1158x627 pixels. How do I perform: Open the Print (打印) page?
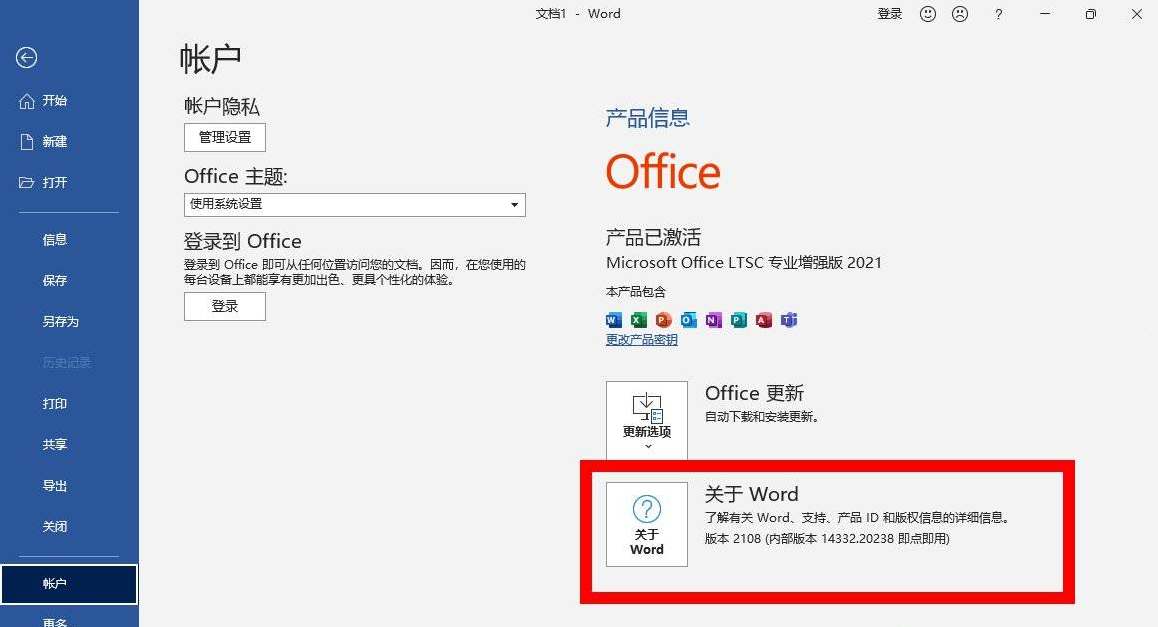pyautogui.click(x=54, y=404)
